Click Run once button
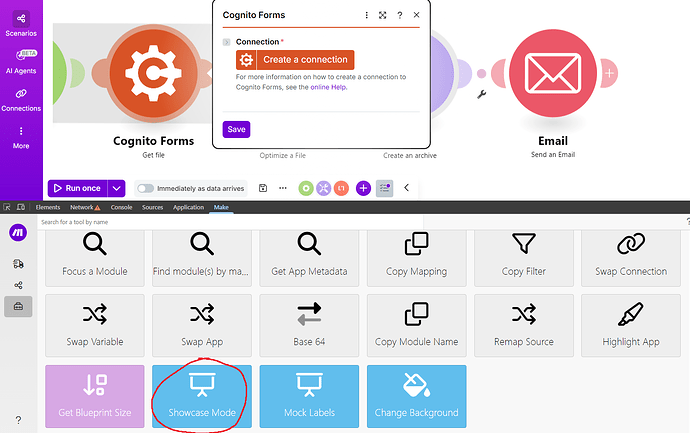 [77, 188]
